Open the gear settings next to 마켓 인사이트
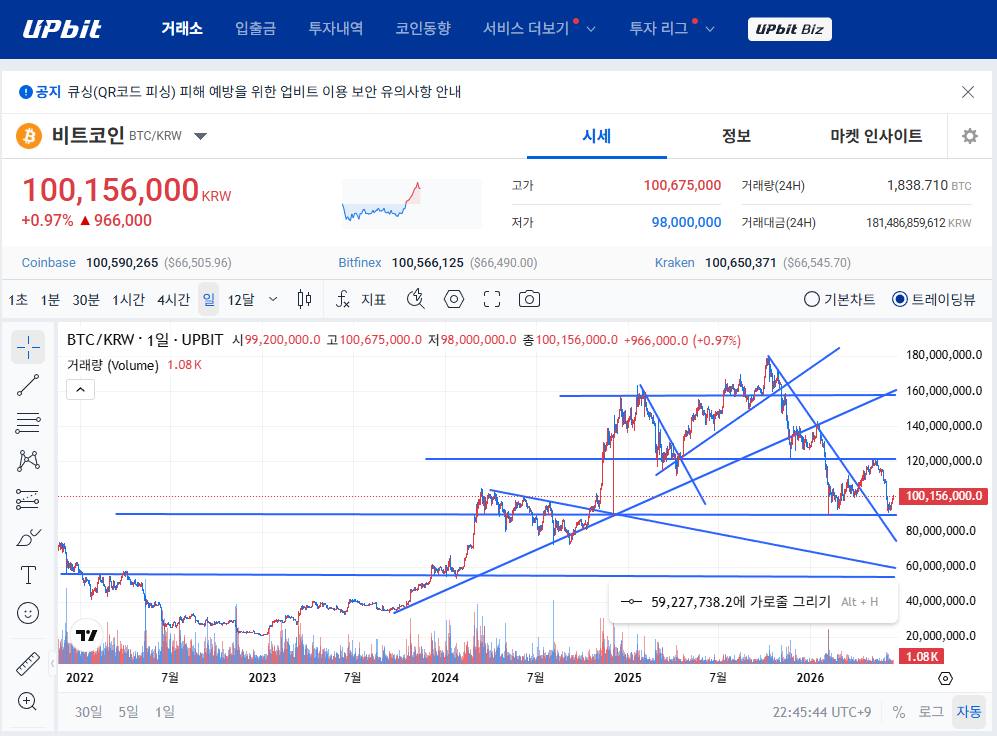997x736 pixels. [x=970, y=136]
